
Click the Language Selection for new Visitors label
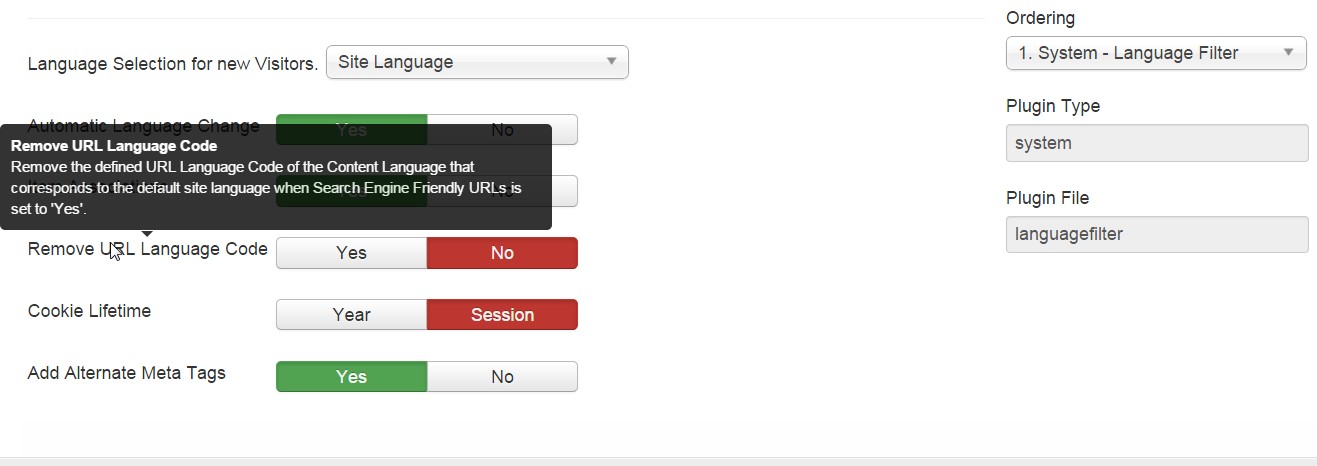pos(173,64)
